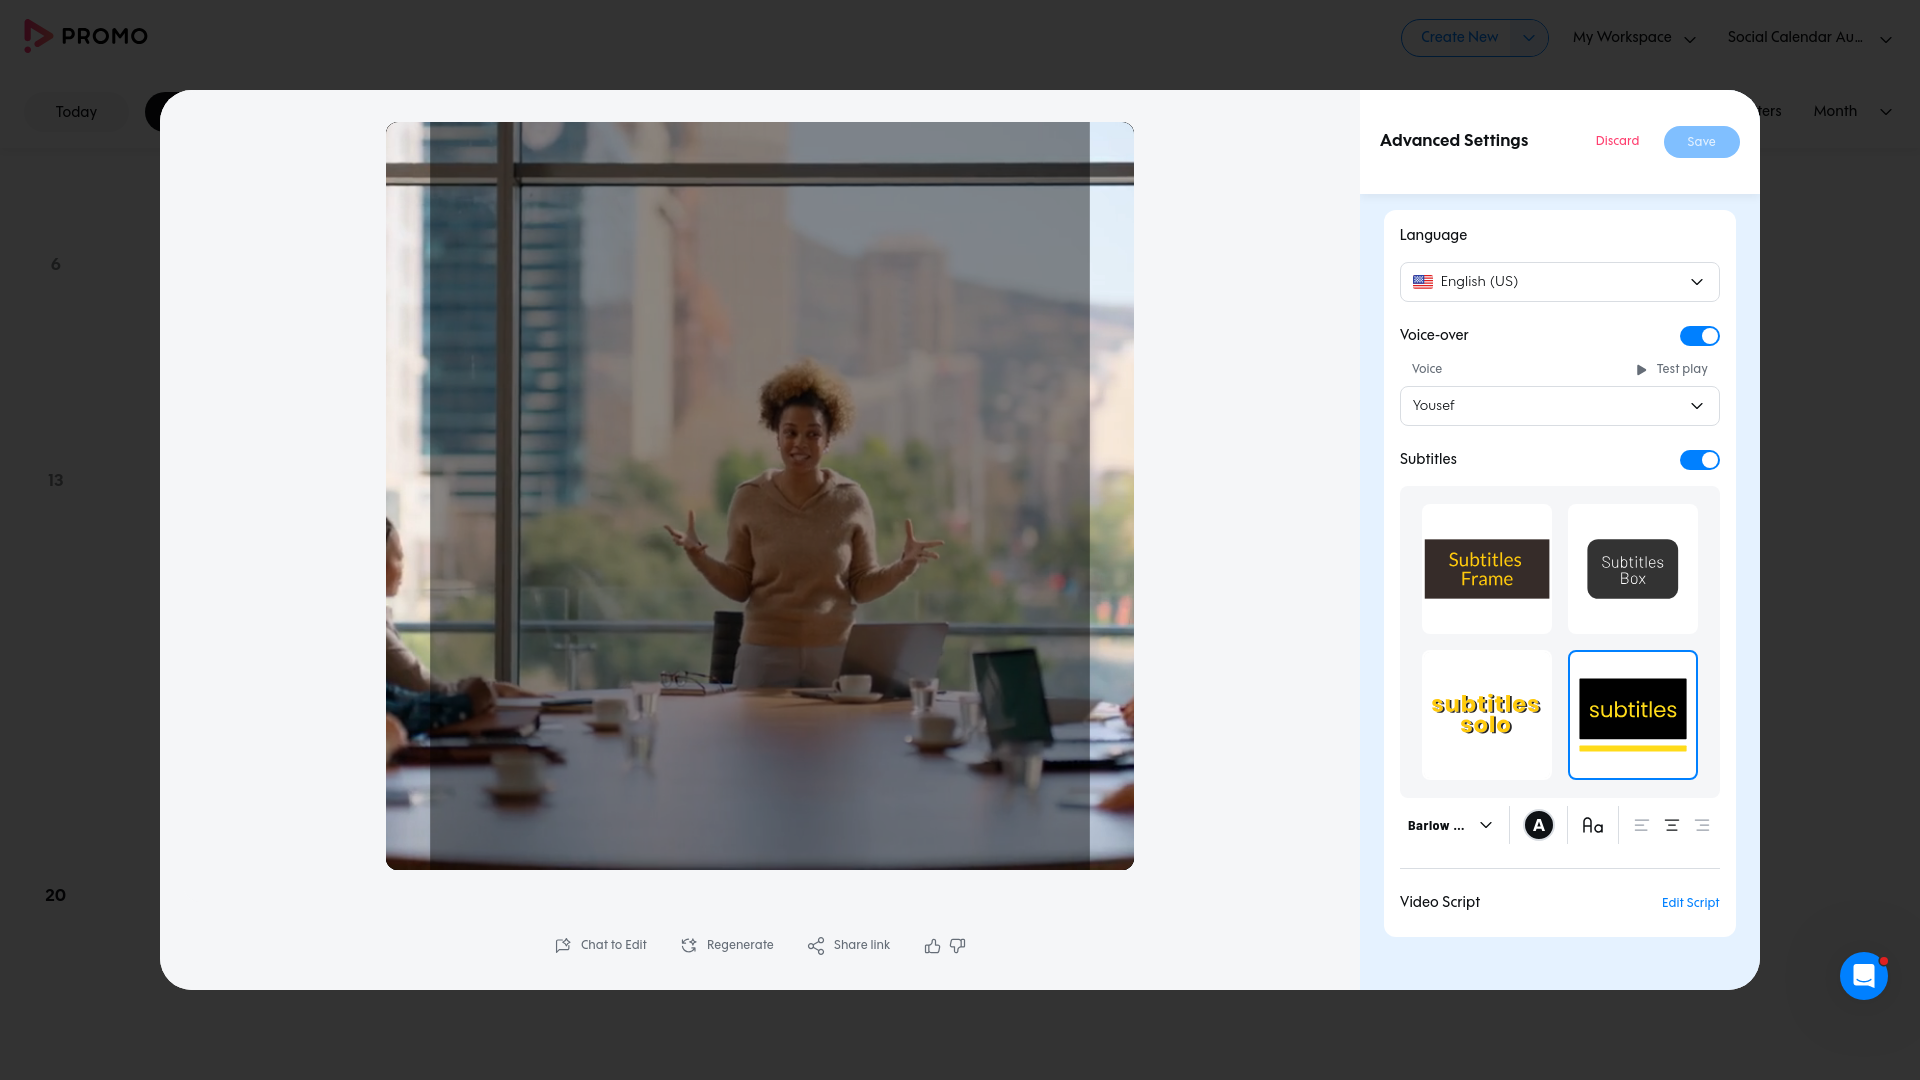Image resolution: width=1920 pixels, height=1080 pixels.
Task: Click the Regenerate video icon
Action: point(689,945)
